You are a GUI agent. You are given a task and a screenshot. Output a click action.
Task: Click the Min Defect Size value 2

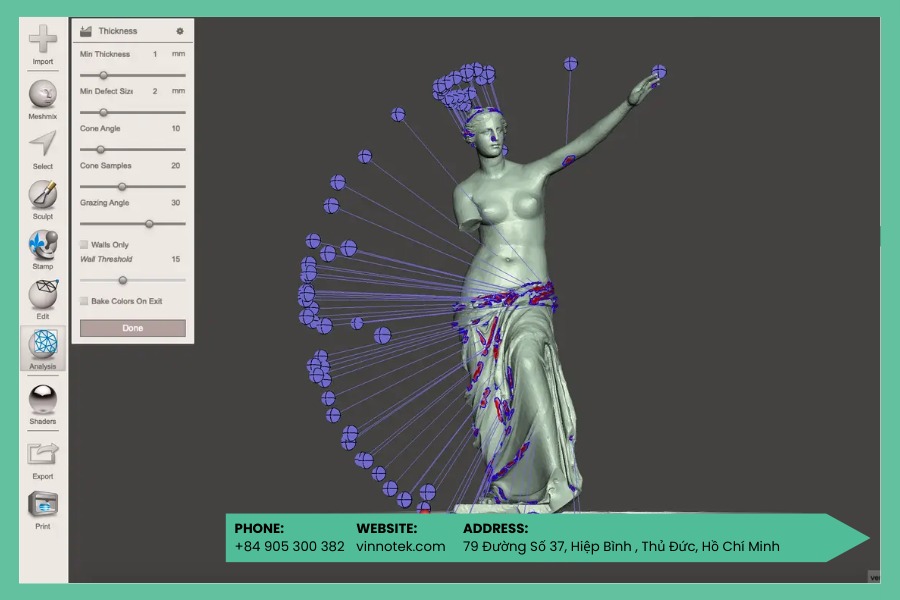(x=155, y=91)
